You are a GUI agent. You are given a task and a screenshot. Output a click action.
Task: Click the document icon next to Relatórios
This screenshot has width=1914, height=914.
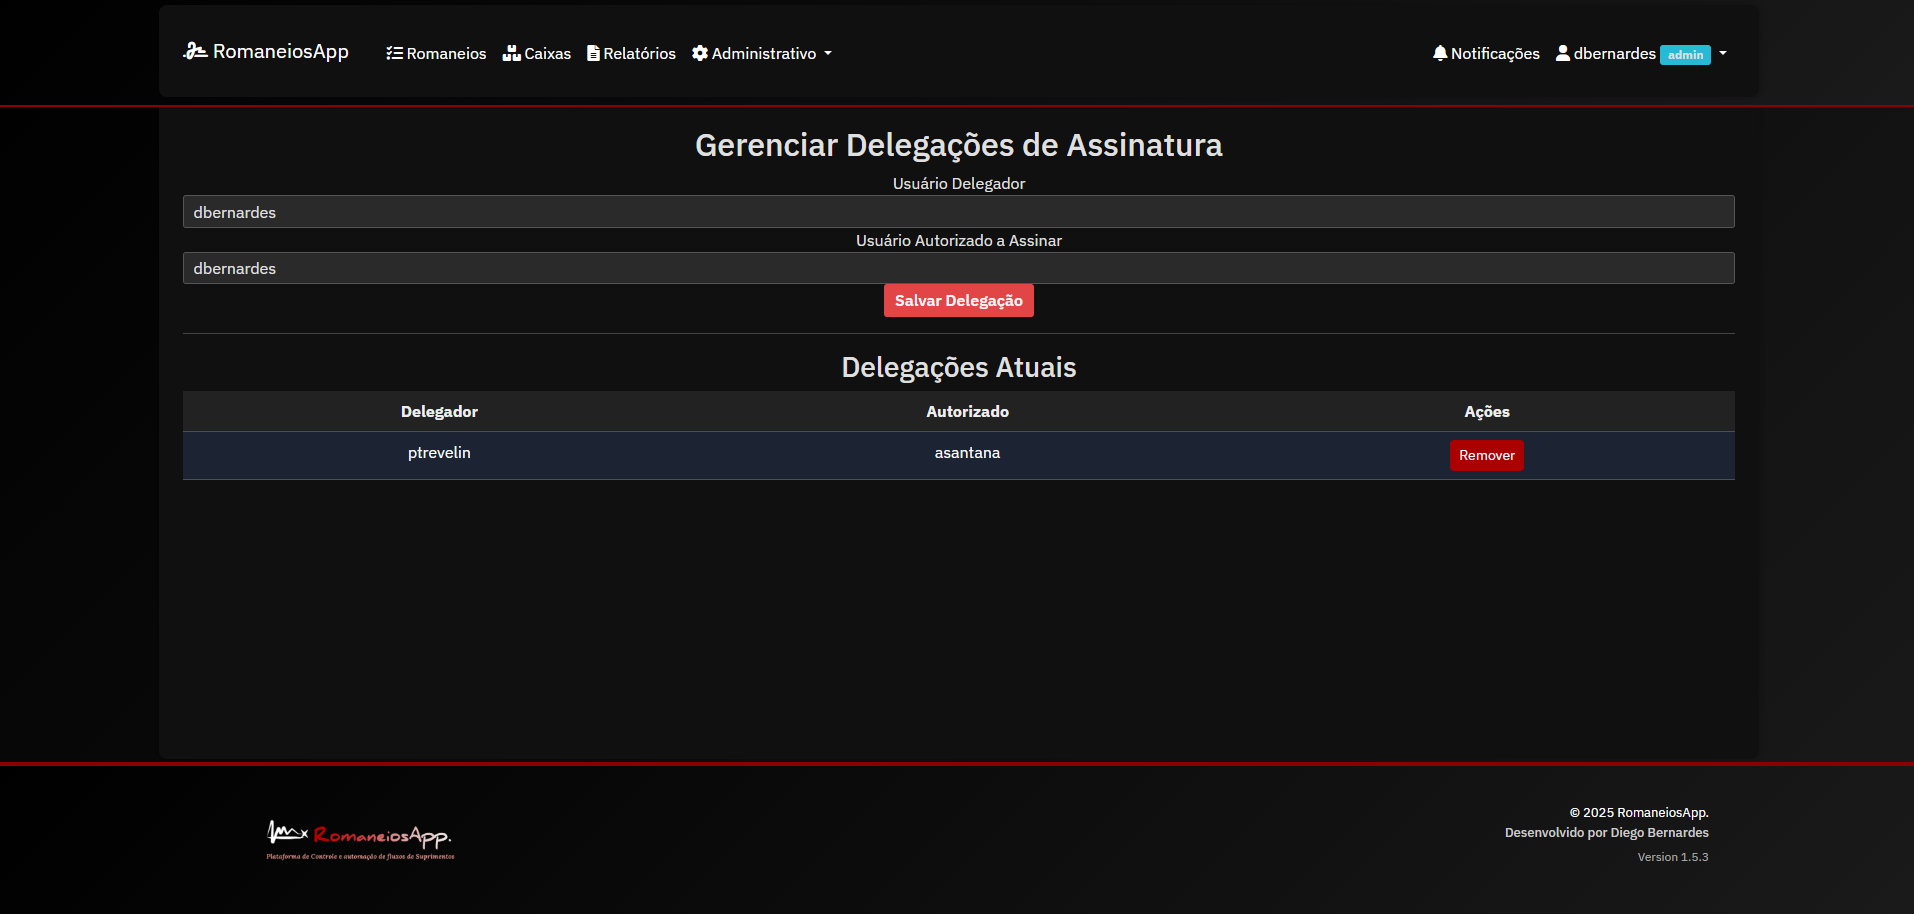tap(593, 53)
